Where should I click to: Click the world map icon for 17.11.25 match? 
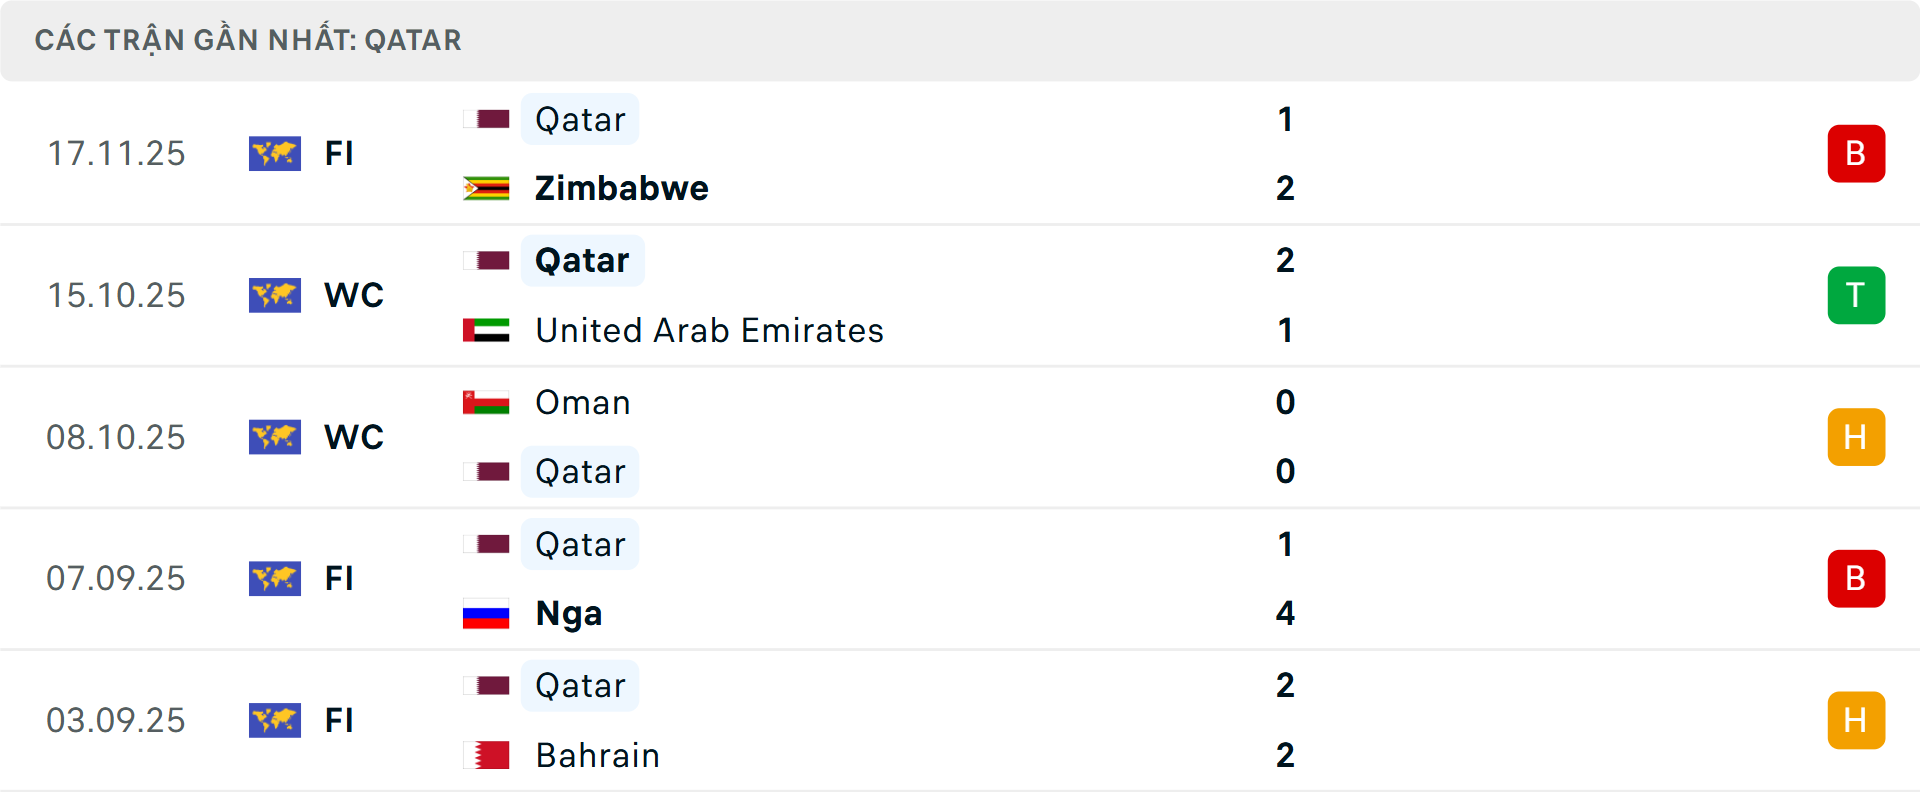275,153
